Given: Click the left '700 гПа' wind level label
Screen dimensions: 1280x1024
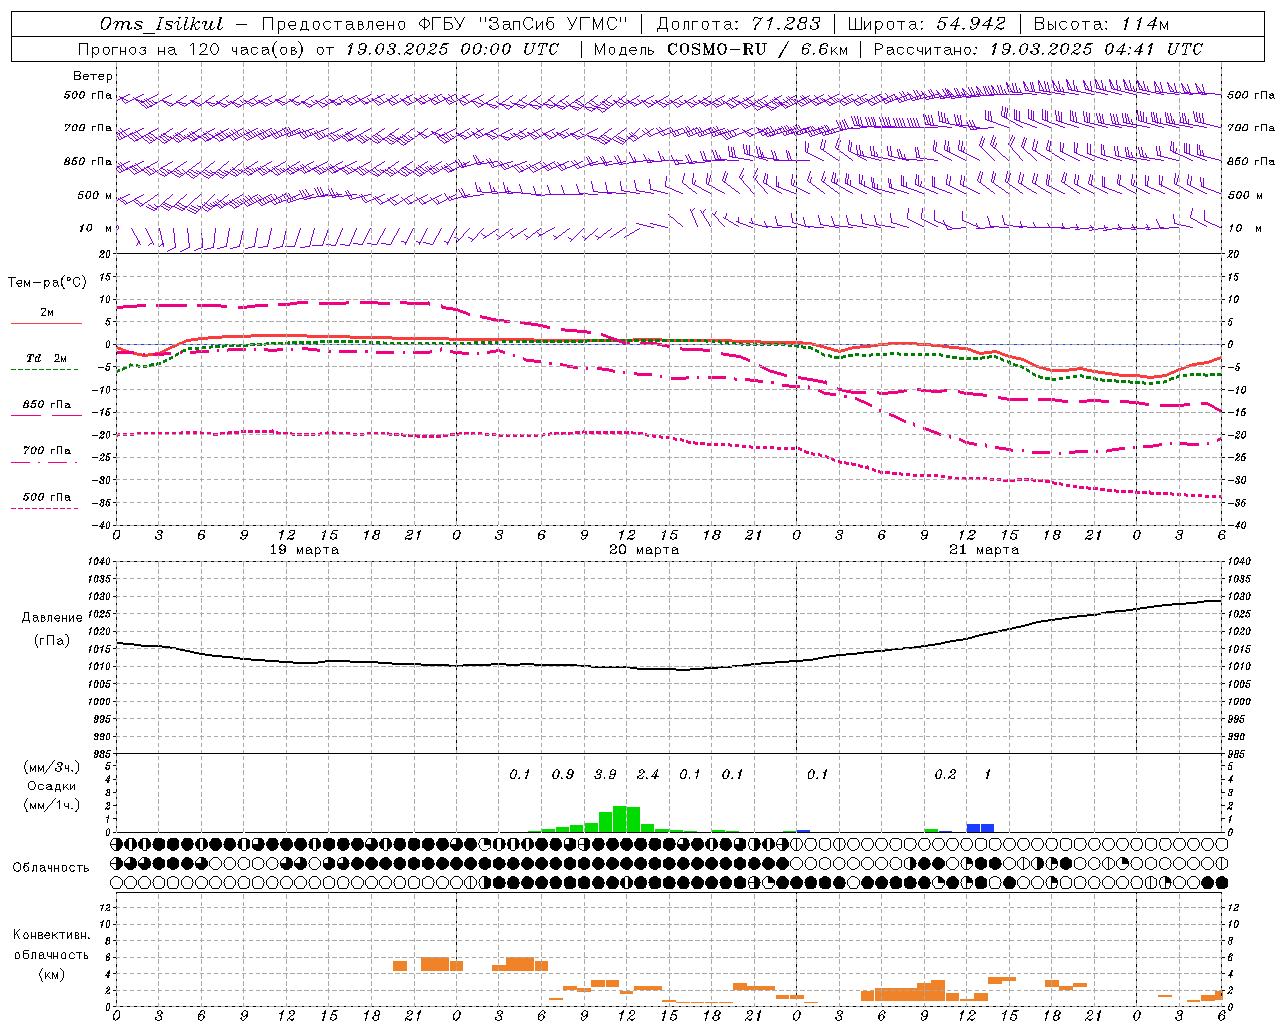Looking at the screenshot, I should click(x=88, y=128).
